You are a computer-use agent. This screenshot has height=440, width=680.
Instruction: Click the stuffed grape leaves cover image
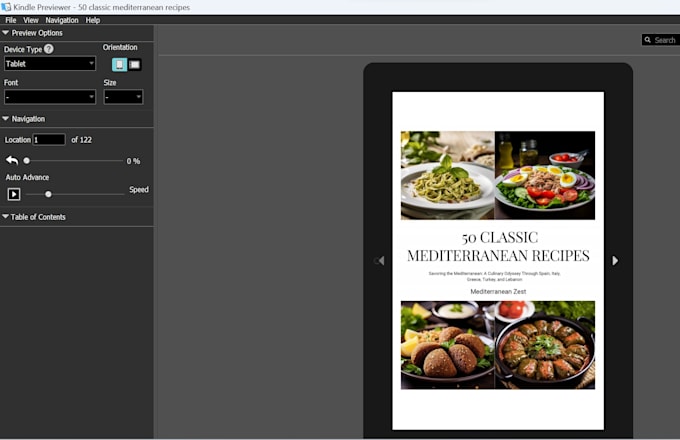tap(545, 345)
